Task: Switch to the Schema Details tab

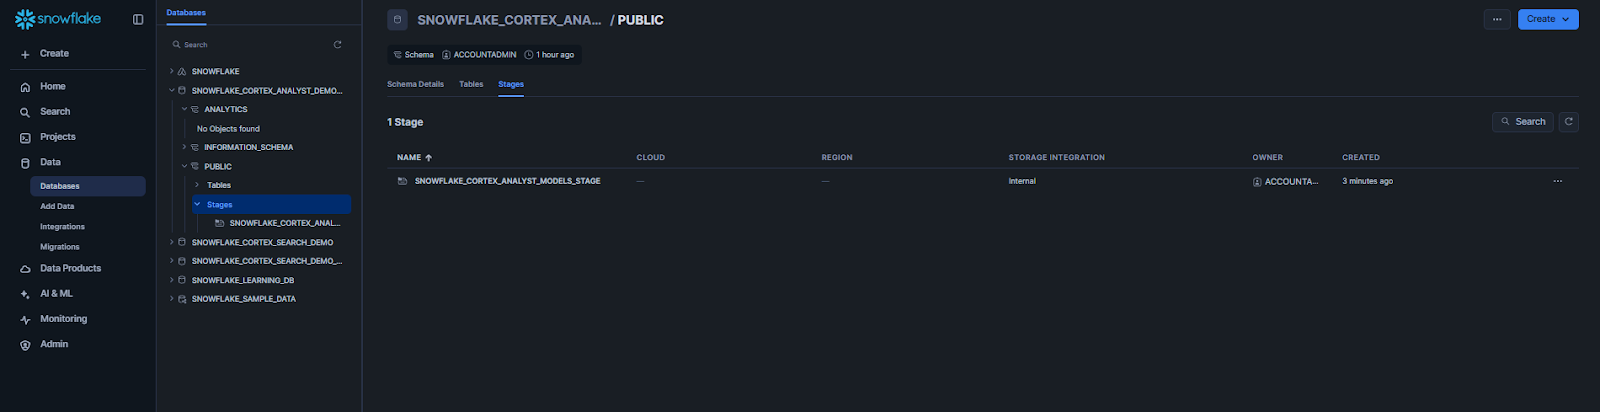Action: (415, 85)
